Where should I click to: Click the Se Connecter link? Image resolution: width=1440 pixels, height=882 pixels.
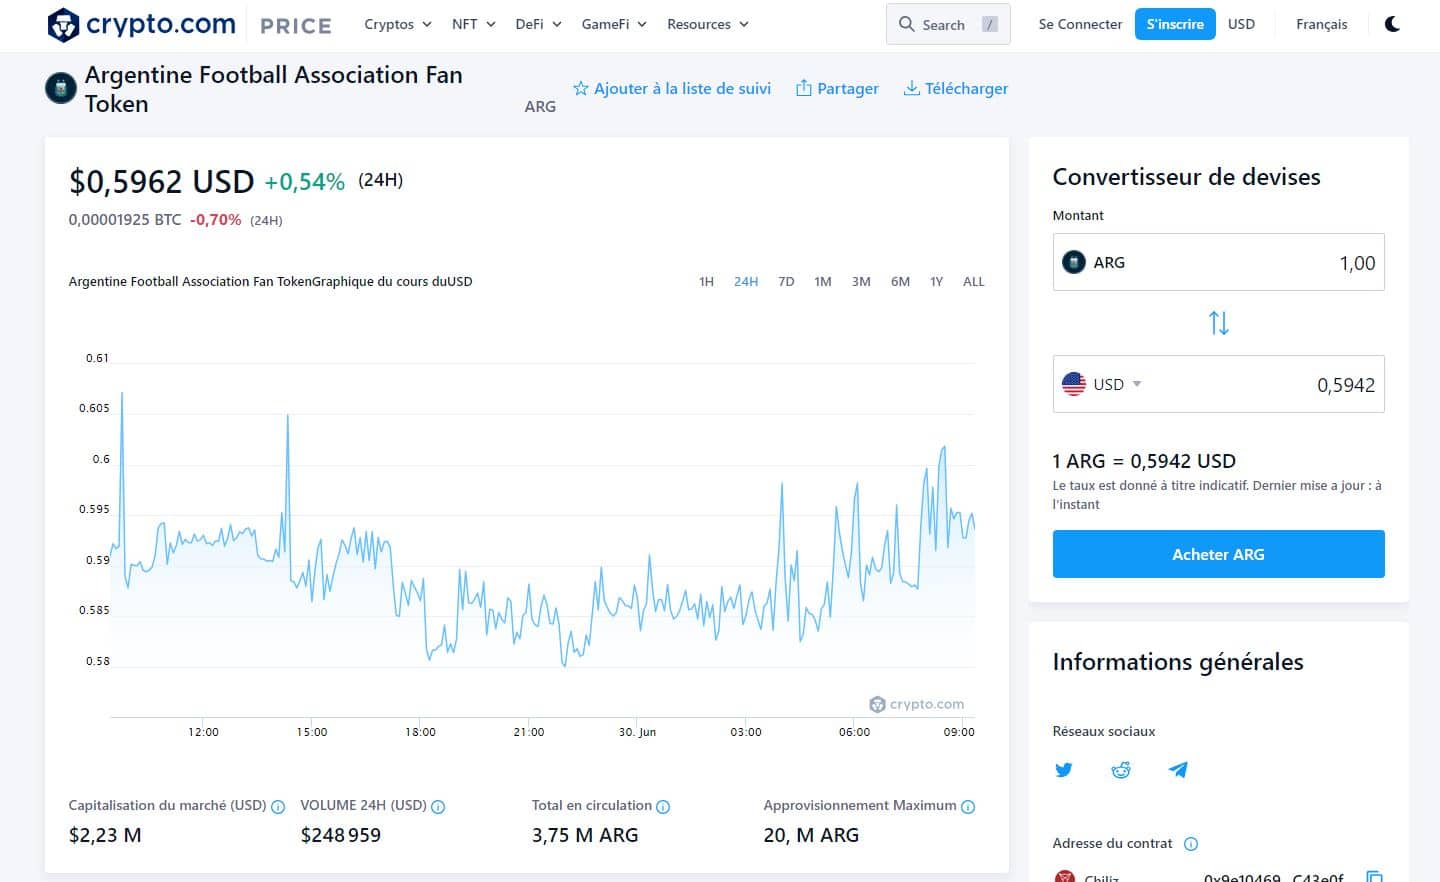click(1080, 24)
